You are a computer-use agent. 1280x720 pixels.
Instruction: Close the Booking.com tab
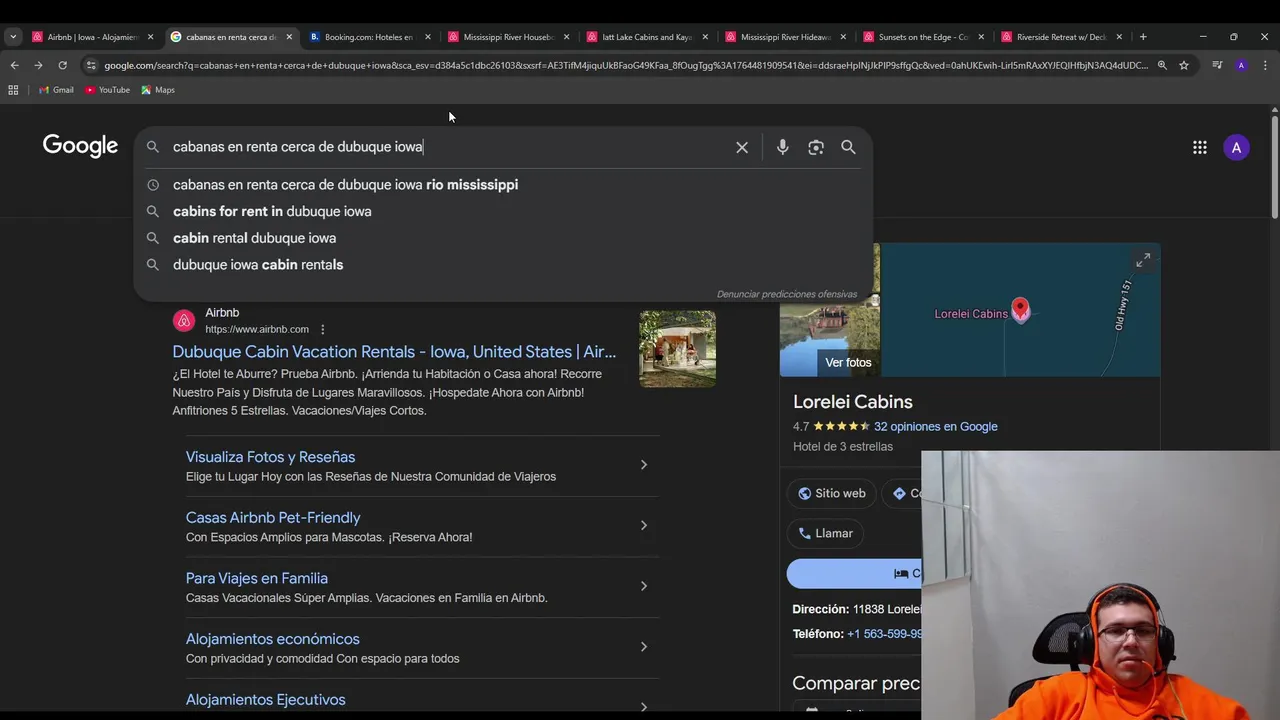pos(428,37)
